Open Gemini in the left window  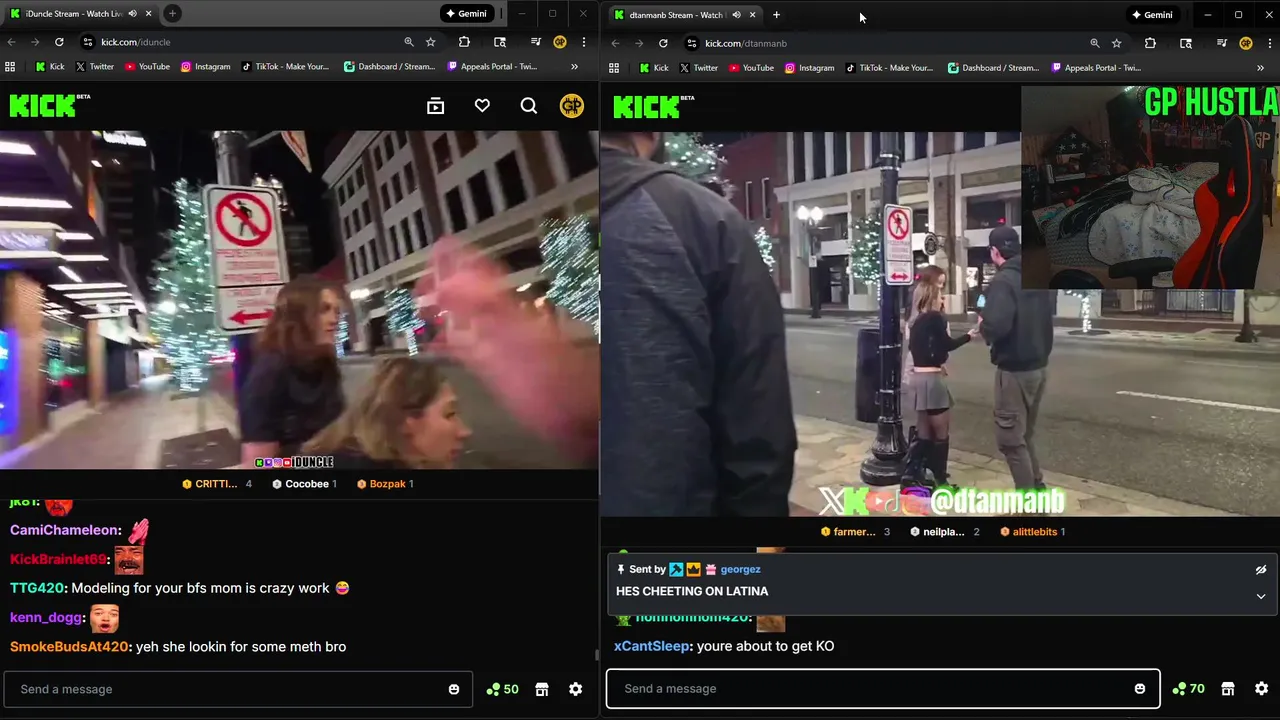coord(467,14)
